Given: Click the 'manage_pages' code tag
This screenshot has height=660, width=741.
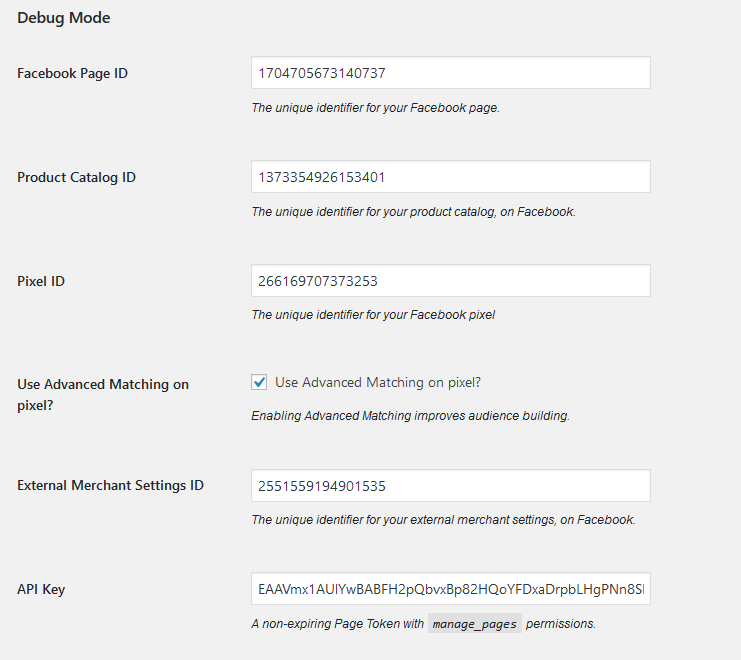Looking at the screenshot, I should pos(474,624).
